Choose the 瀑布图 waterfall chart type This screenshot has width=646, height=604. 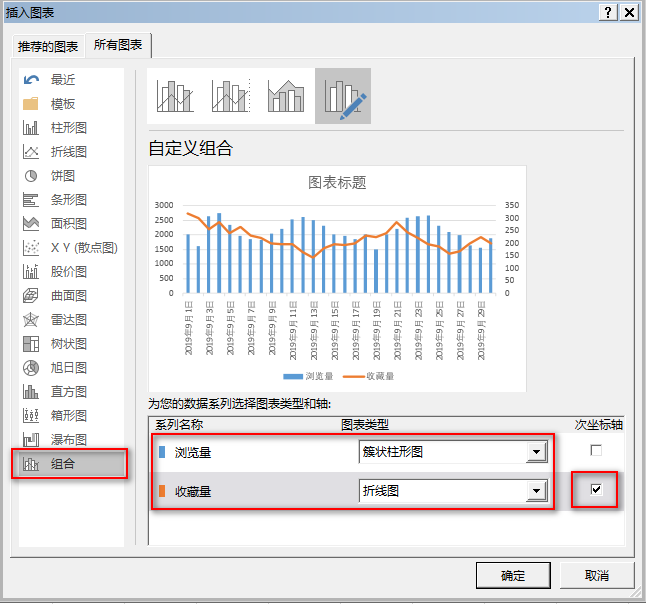tap(68, 440)
